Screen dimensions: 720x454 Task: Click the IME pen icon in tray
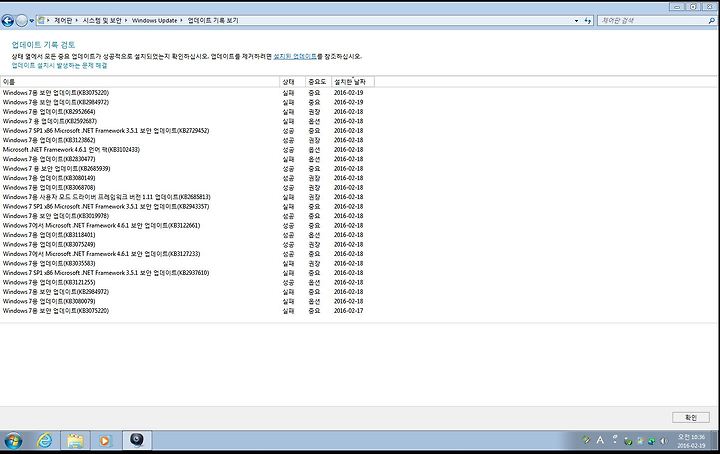[586, 440]
